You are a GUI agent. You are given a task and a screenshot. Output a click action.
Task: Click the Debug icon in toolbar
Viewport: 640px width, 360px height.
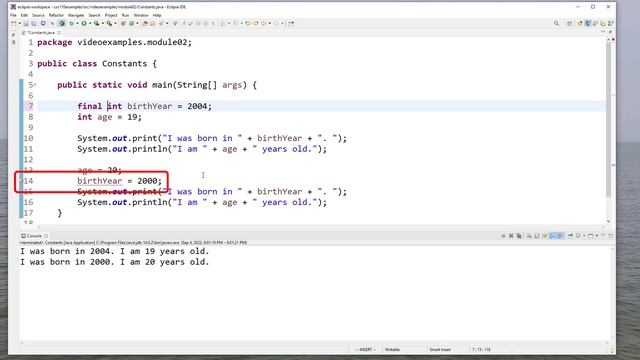(x=71, y=23)
